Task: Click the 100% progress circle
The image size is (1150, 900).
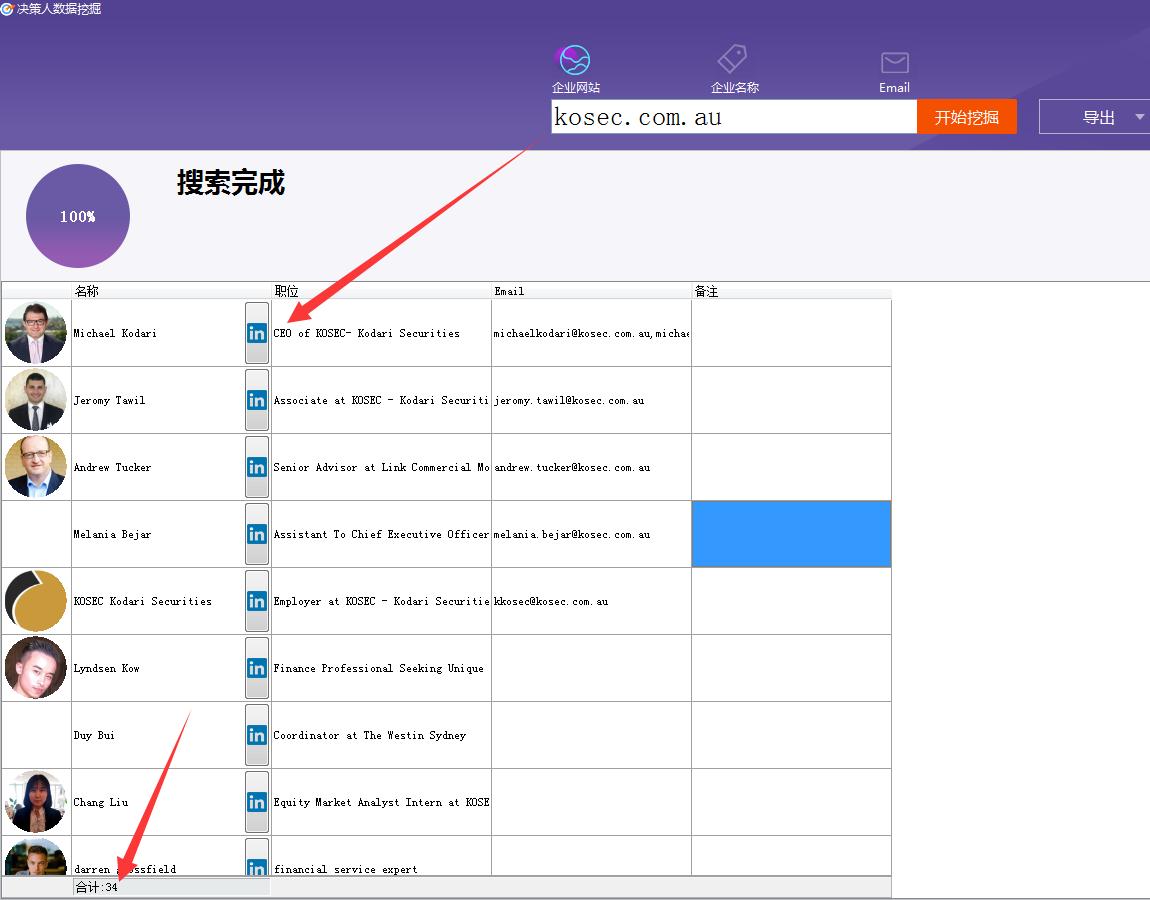Action: click(x=78, y=216)
